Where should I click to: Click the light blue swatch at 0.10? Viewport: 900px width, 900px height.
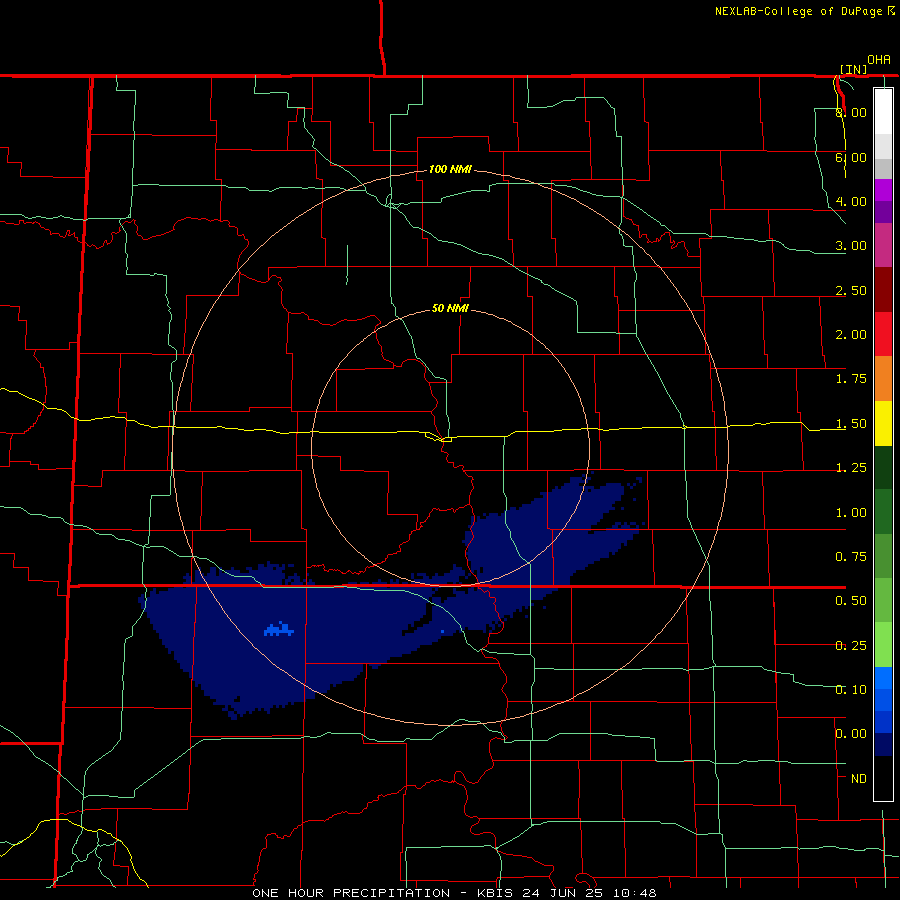[883, 678]
